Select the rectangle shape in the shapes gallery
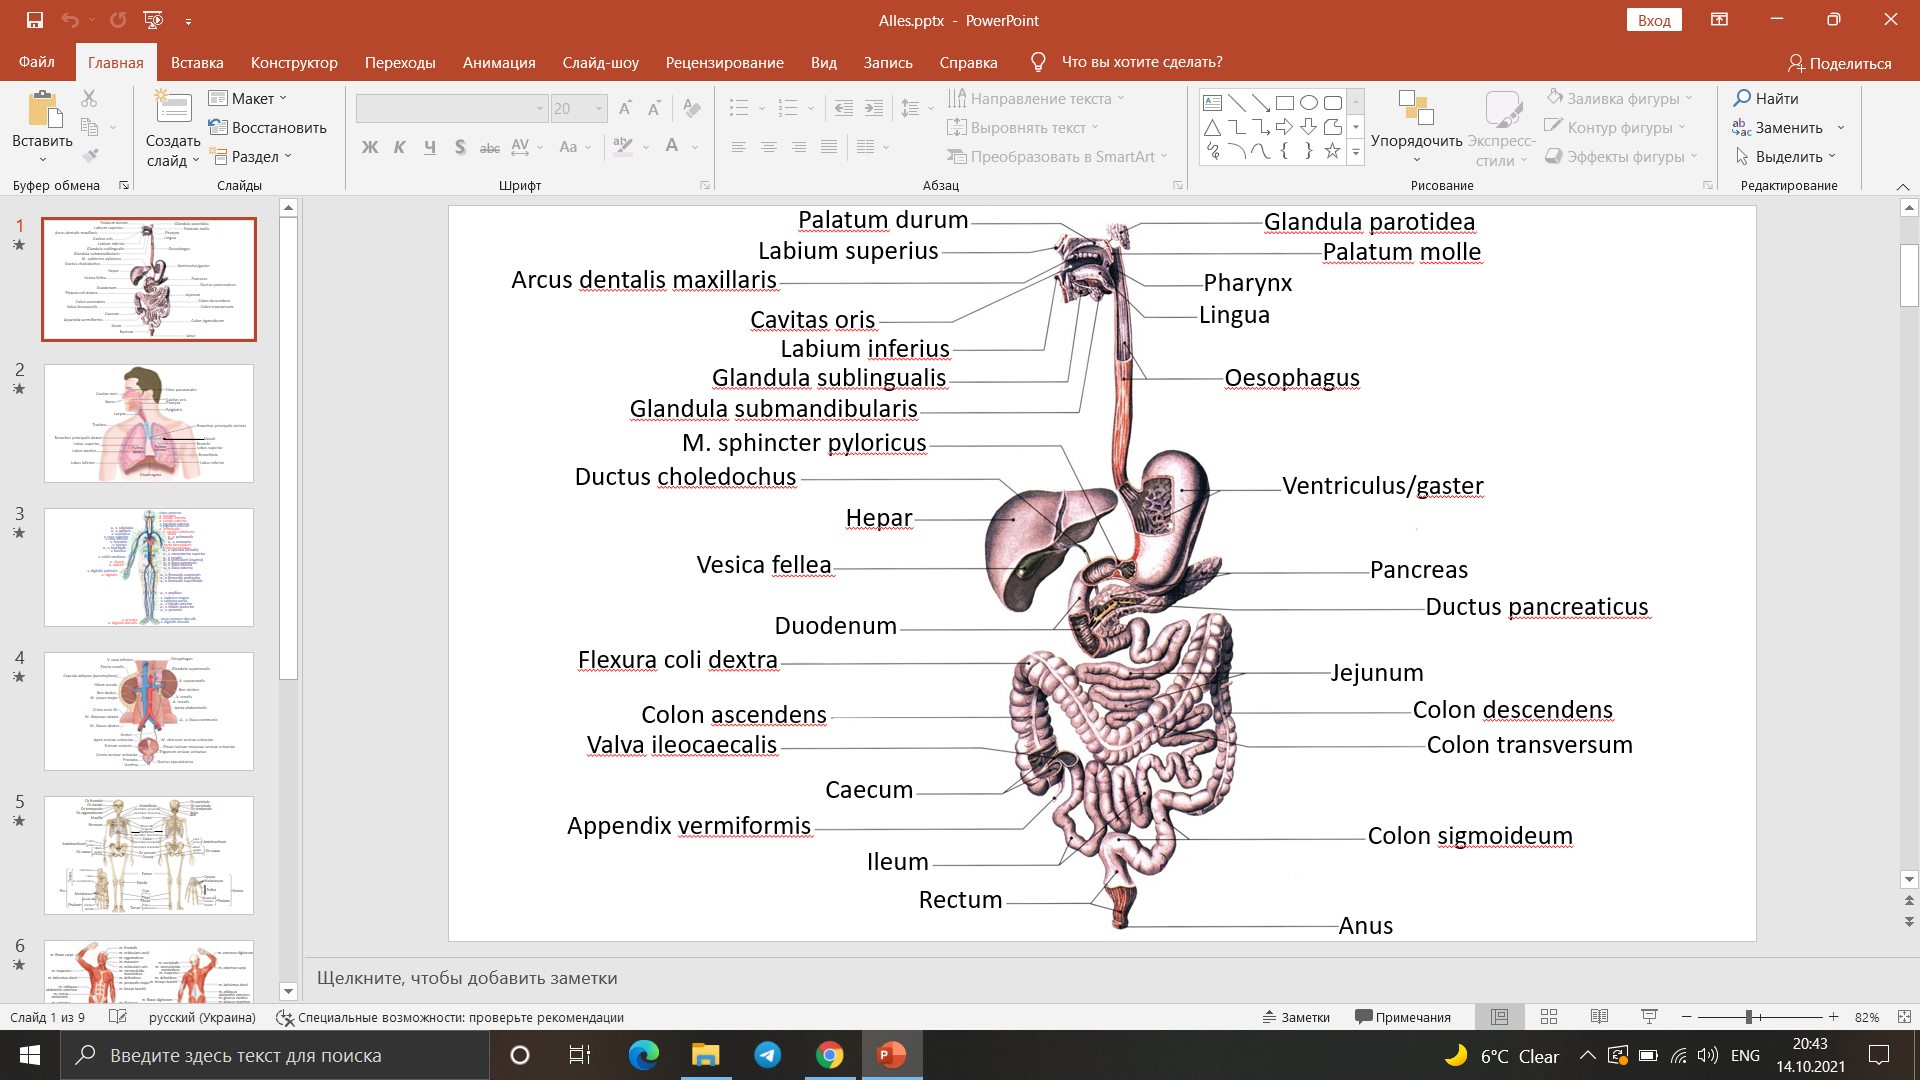This screenshot has width=1920, height=1080. tap(1285, 102)
